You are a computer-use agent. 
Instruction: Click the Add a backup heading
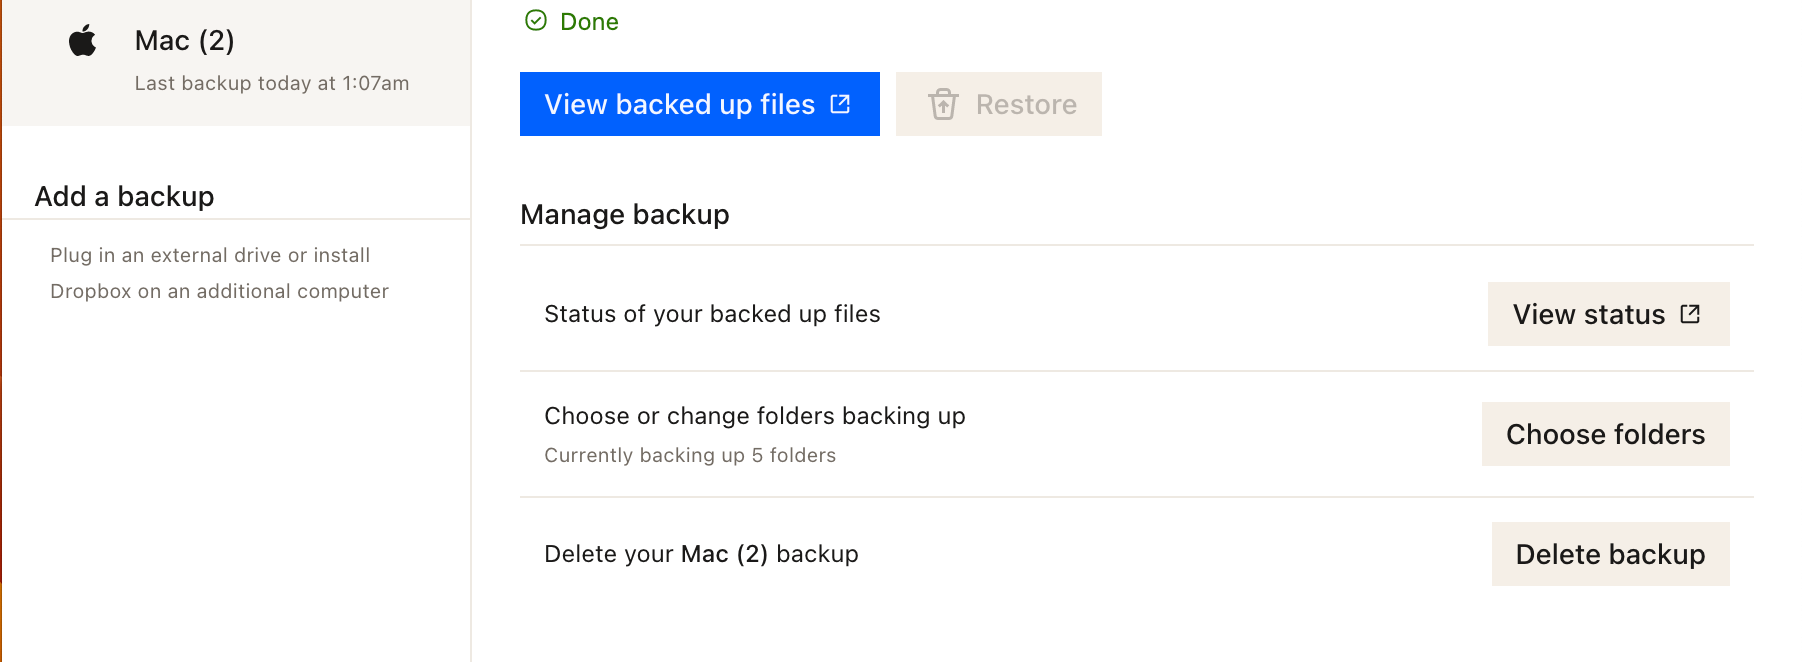pyautogui.click(x=124, y=196)
